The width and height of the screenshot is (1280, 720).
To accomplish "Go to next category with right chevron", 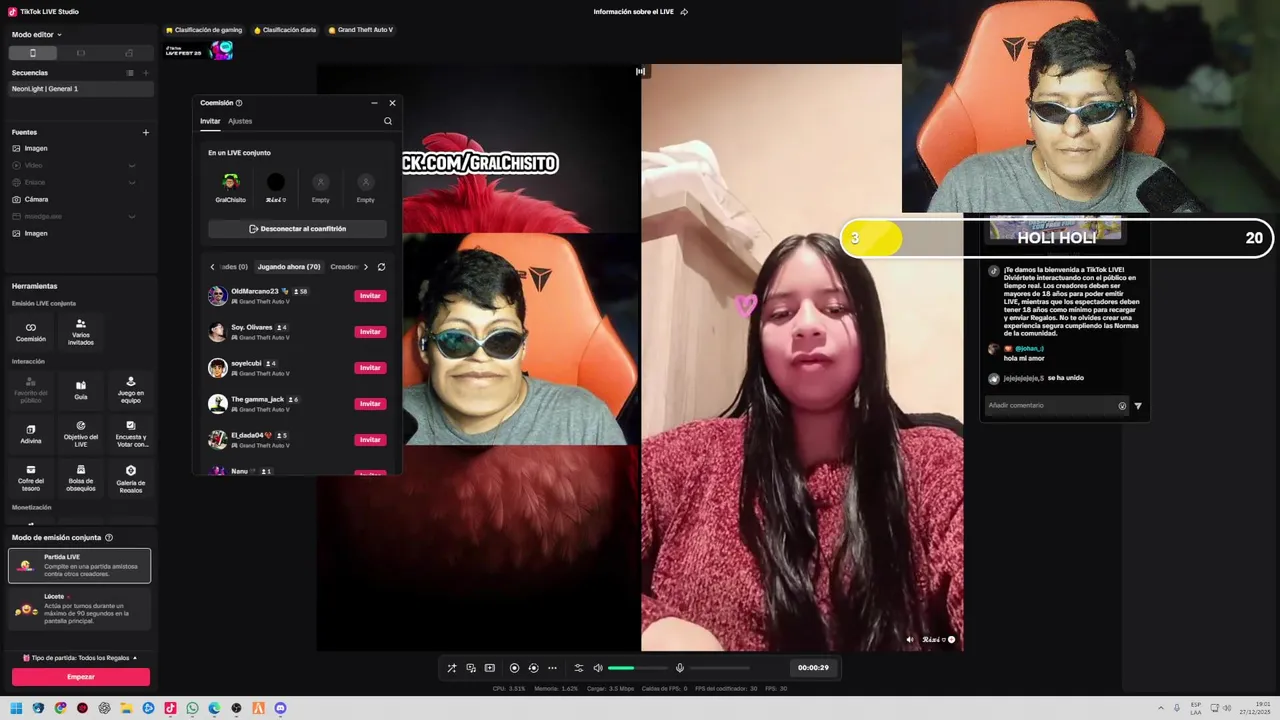I will coord(366,267).
